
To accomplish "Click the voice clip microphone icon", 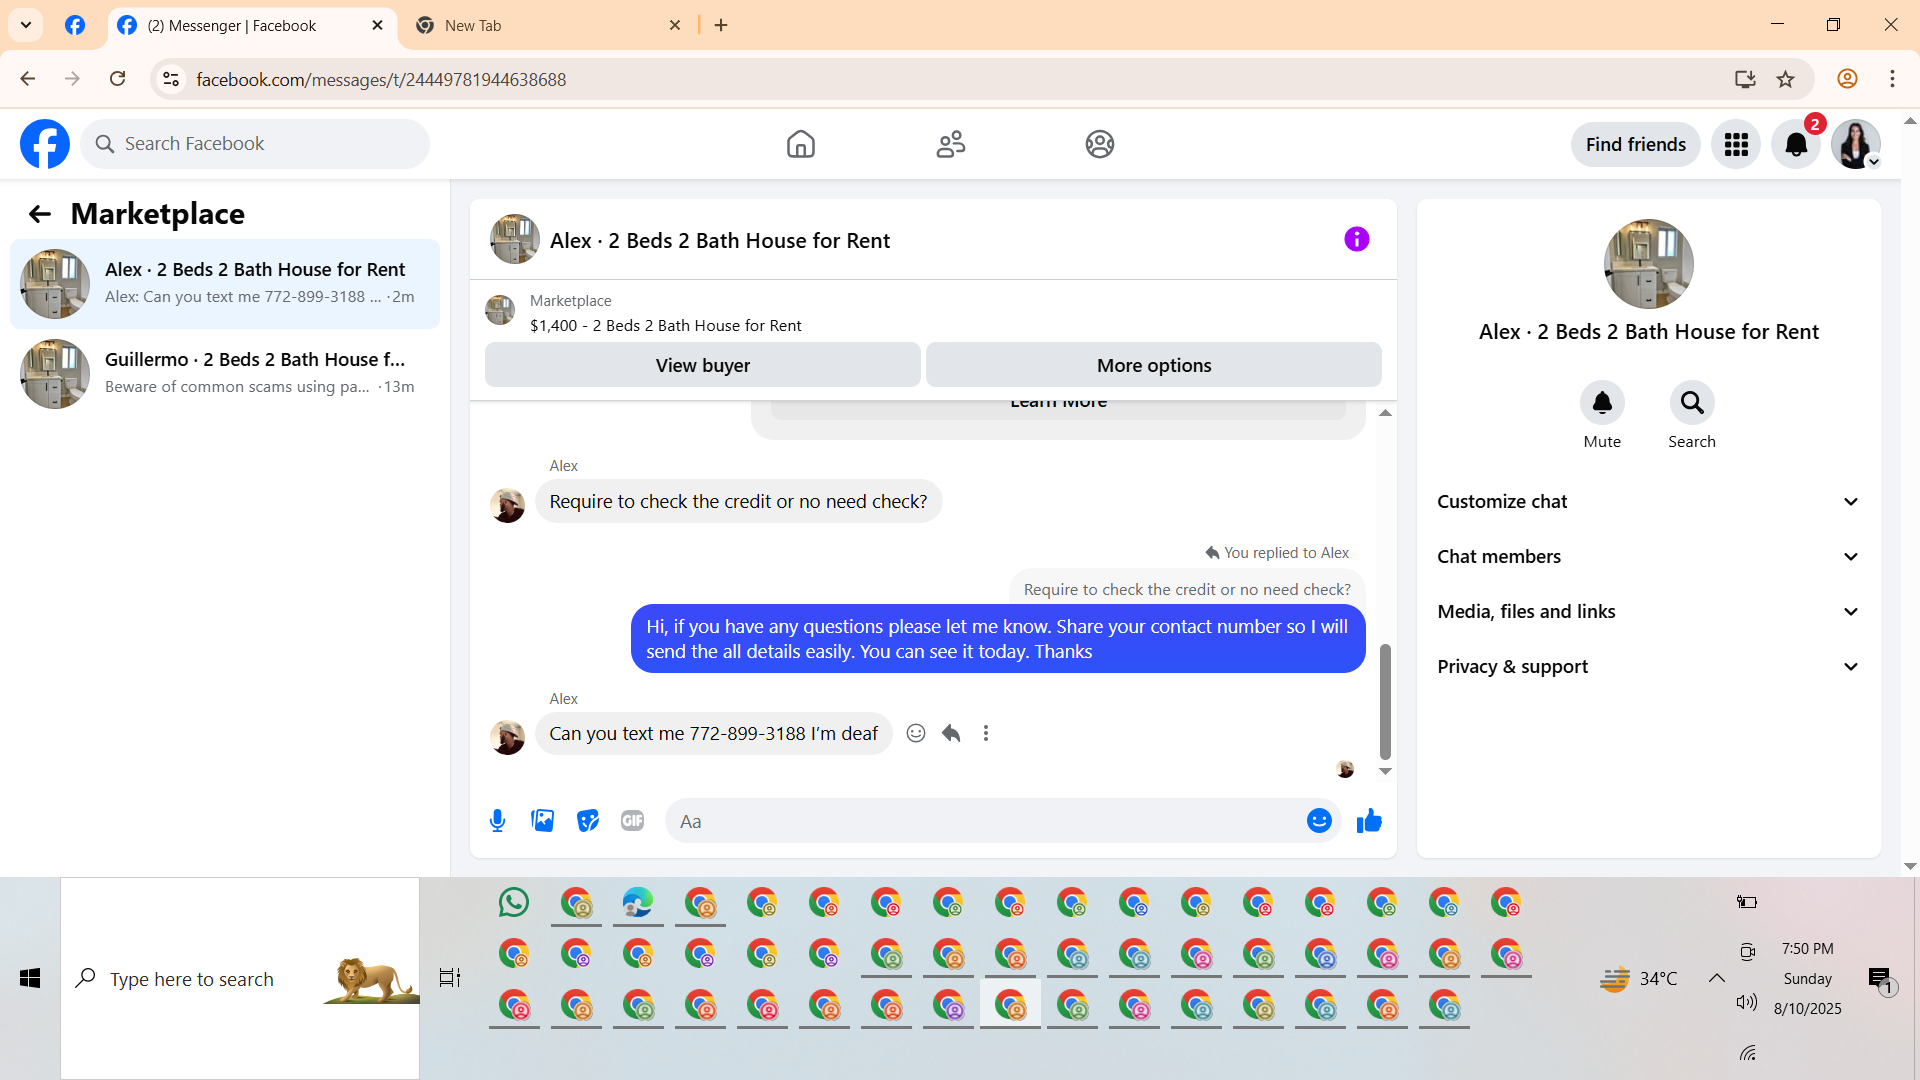I will point(497,821).
